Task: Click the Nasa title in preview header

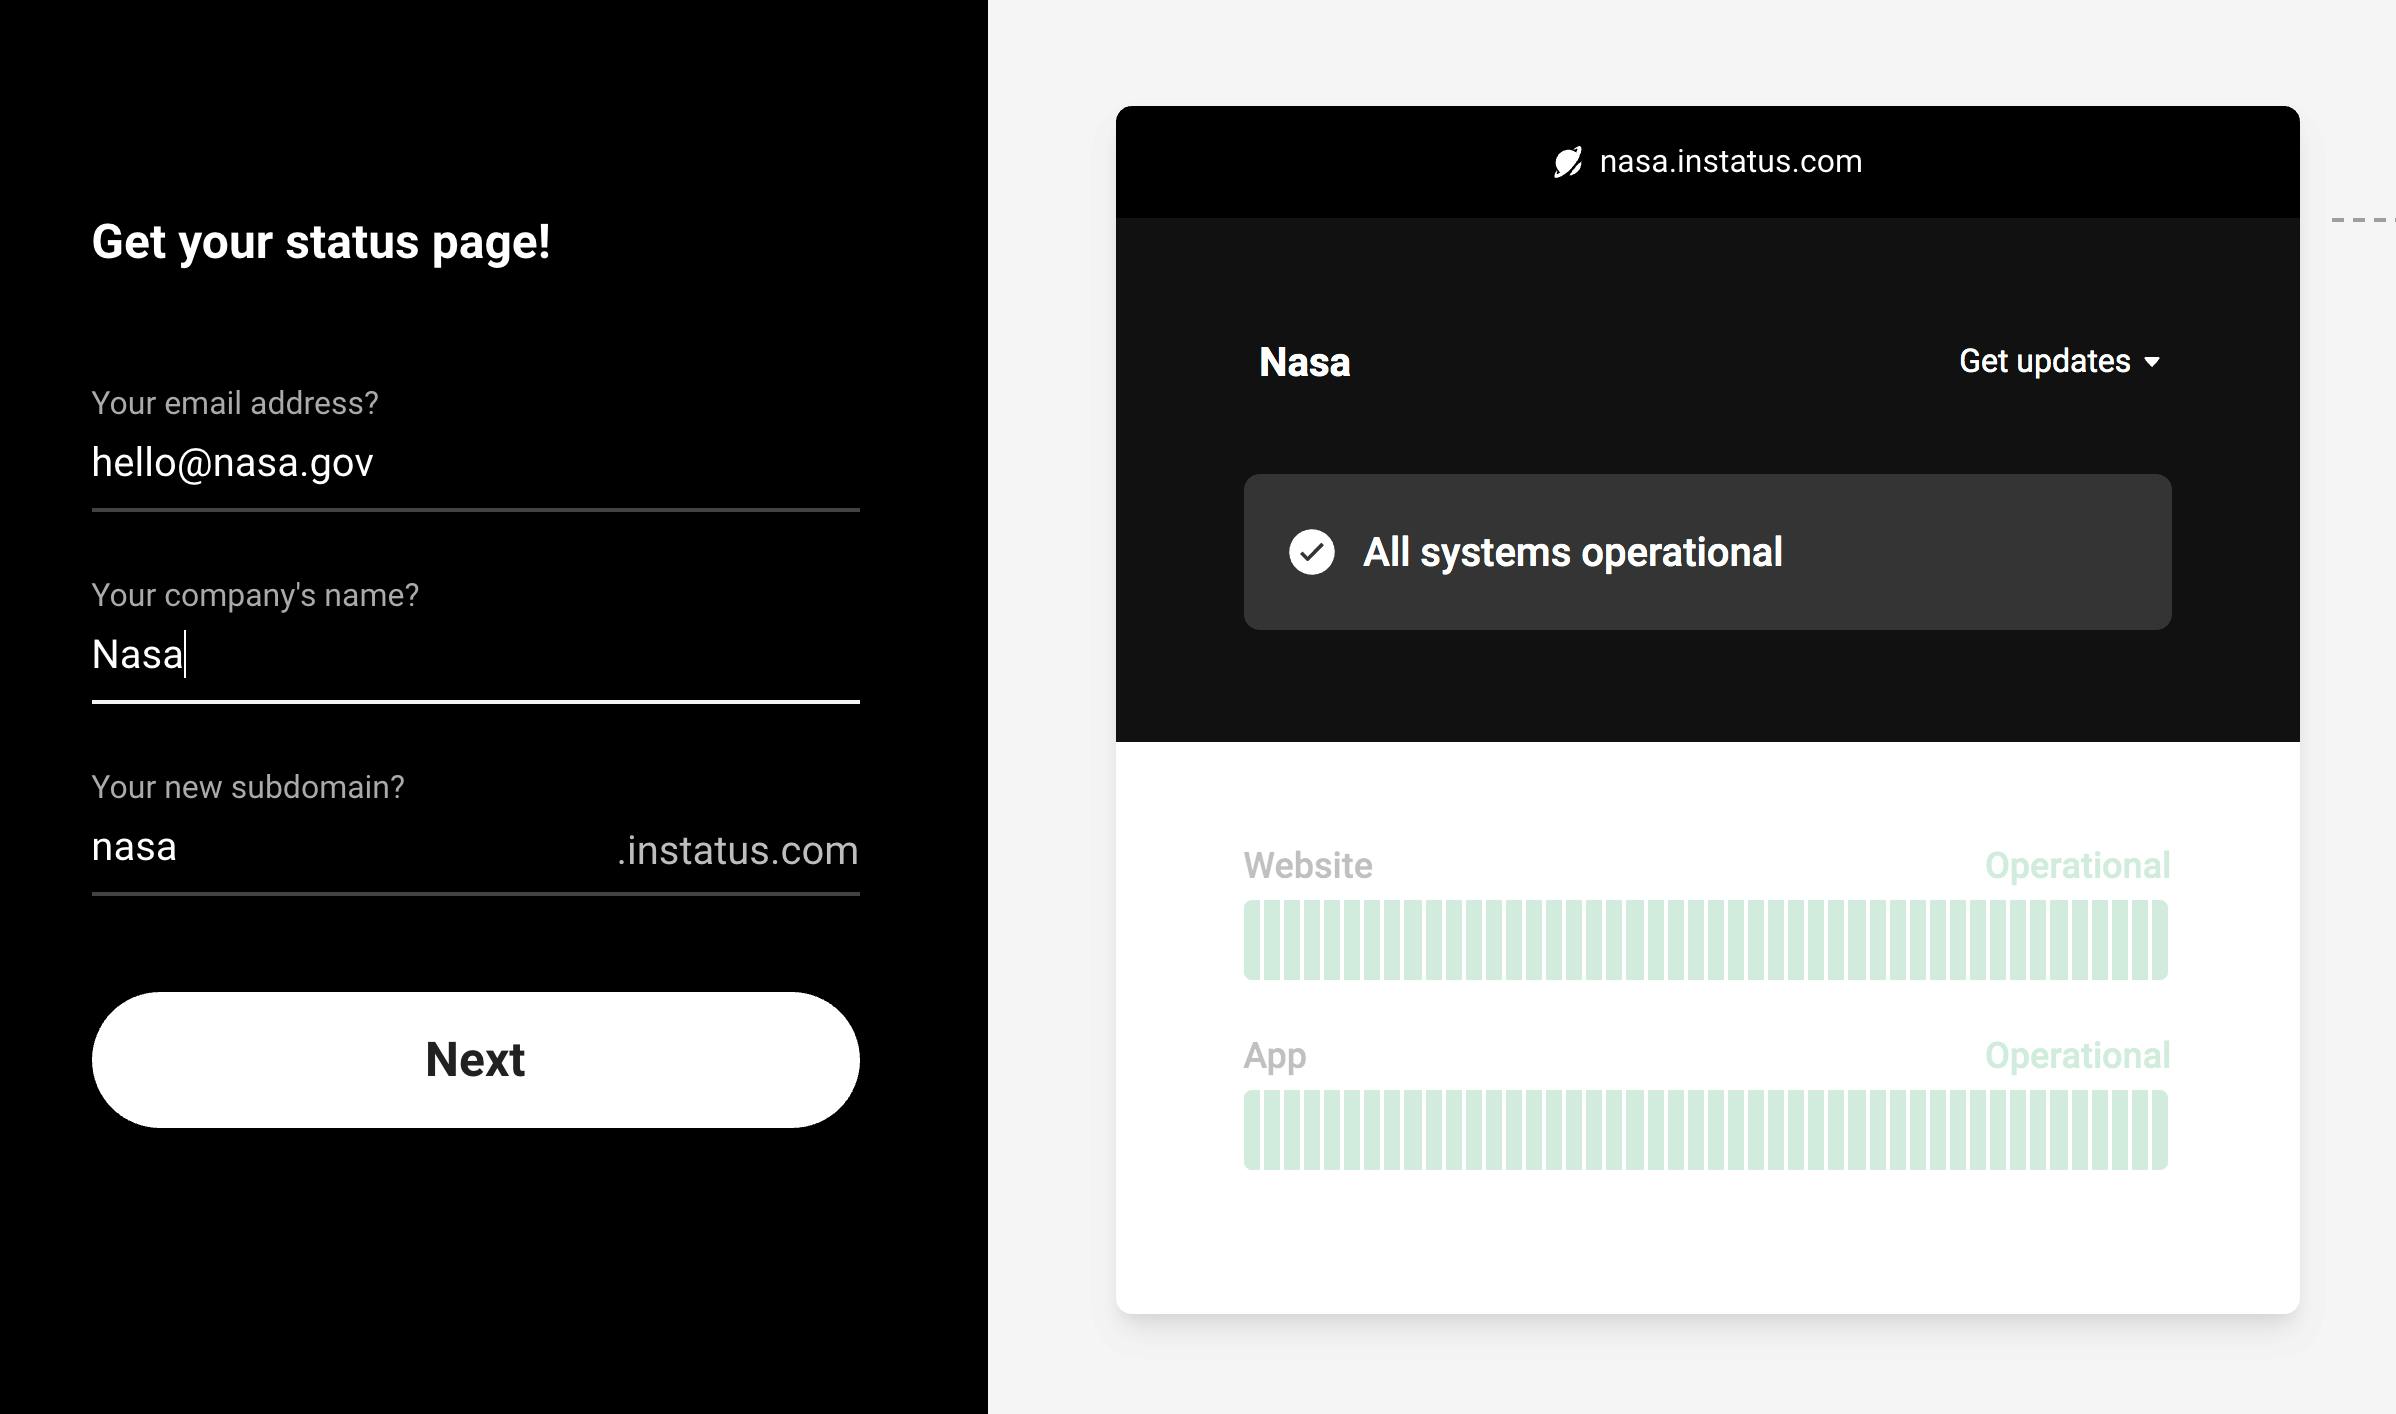Action: coord(1304,362)
